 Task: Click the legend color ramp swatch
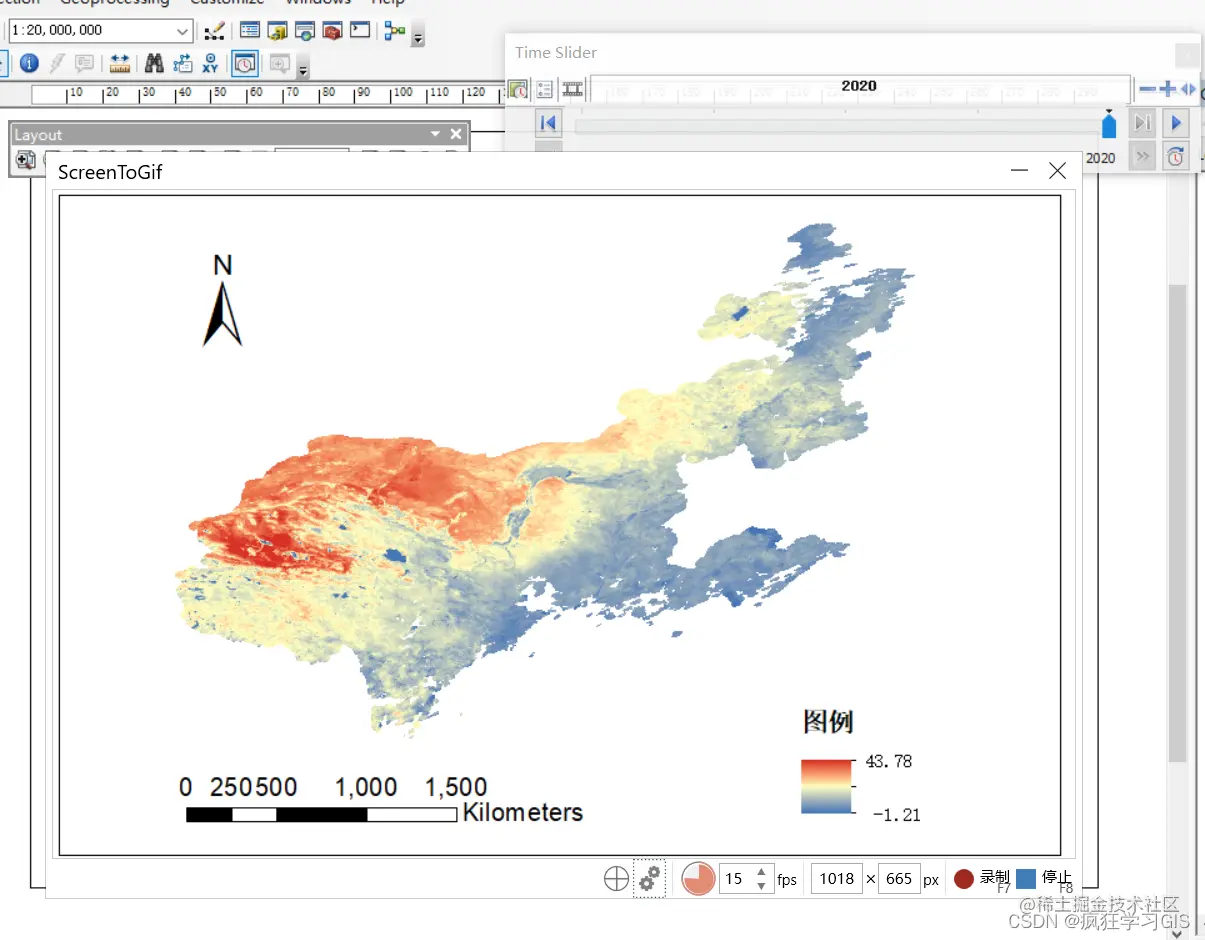(x=826, y=787)
